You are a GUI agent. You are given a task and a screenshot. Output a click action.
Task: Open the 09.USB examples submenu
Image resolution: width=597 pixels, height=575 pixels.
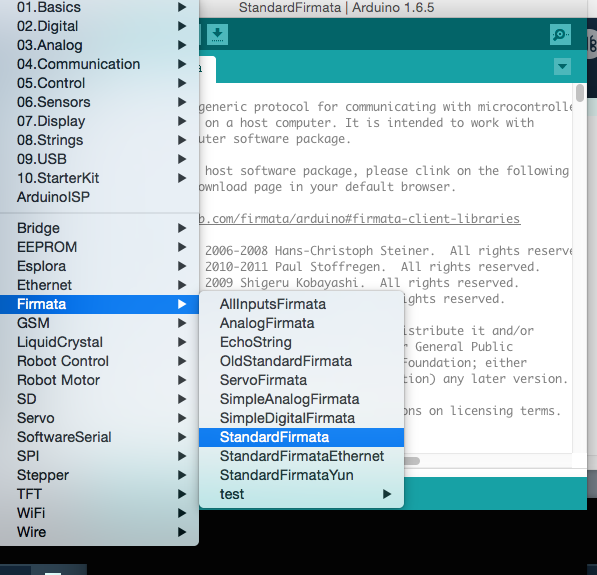99,160
